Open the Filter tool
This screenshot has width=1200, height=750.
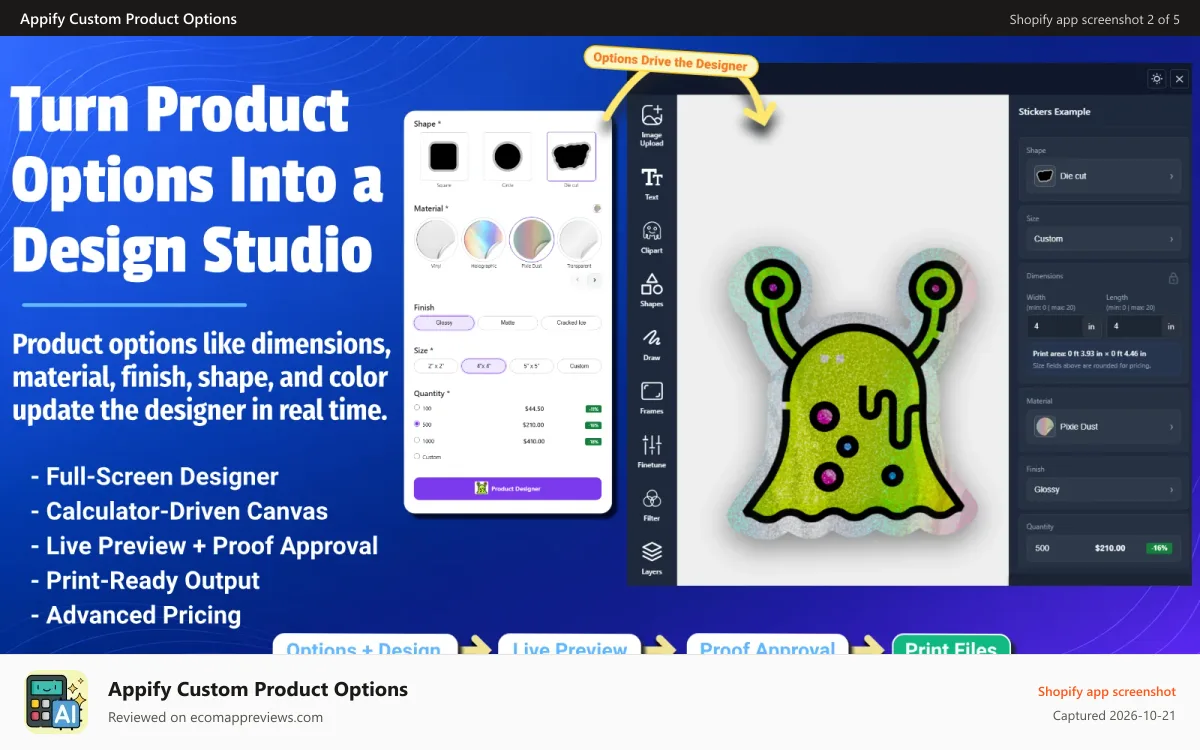tap(652, 505)
